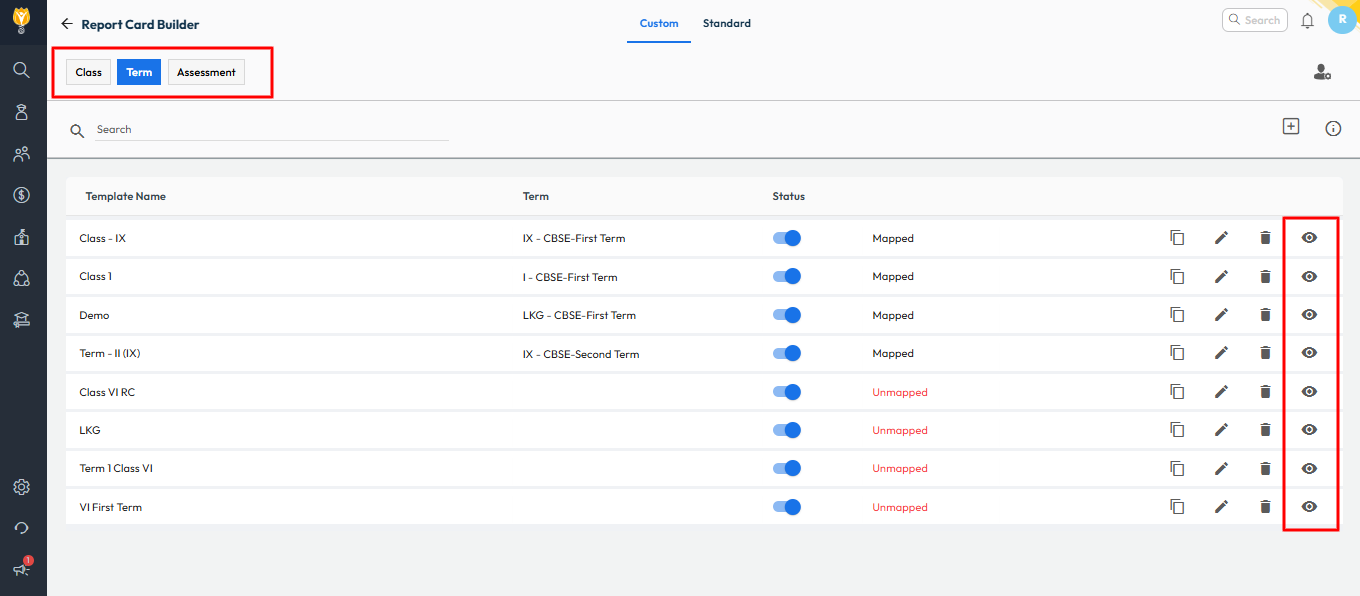Click the announcements megaphone icon in sidebar

21,568
